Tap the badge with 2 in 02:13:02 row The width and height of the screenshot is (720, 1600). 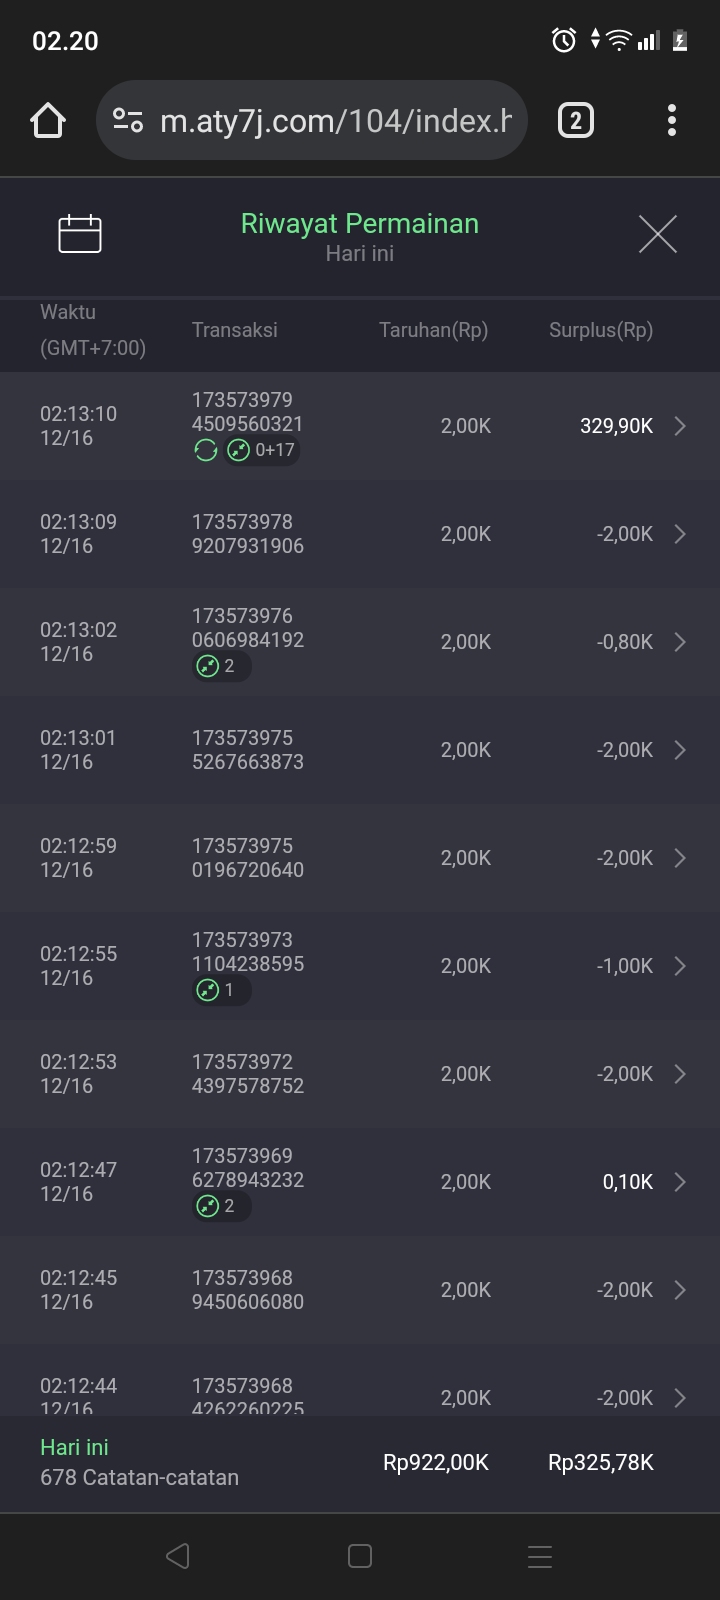click(220, 666)
